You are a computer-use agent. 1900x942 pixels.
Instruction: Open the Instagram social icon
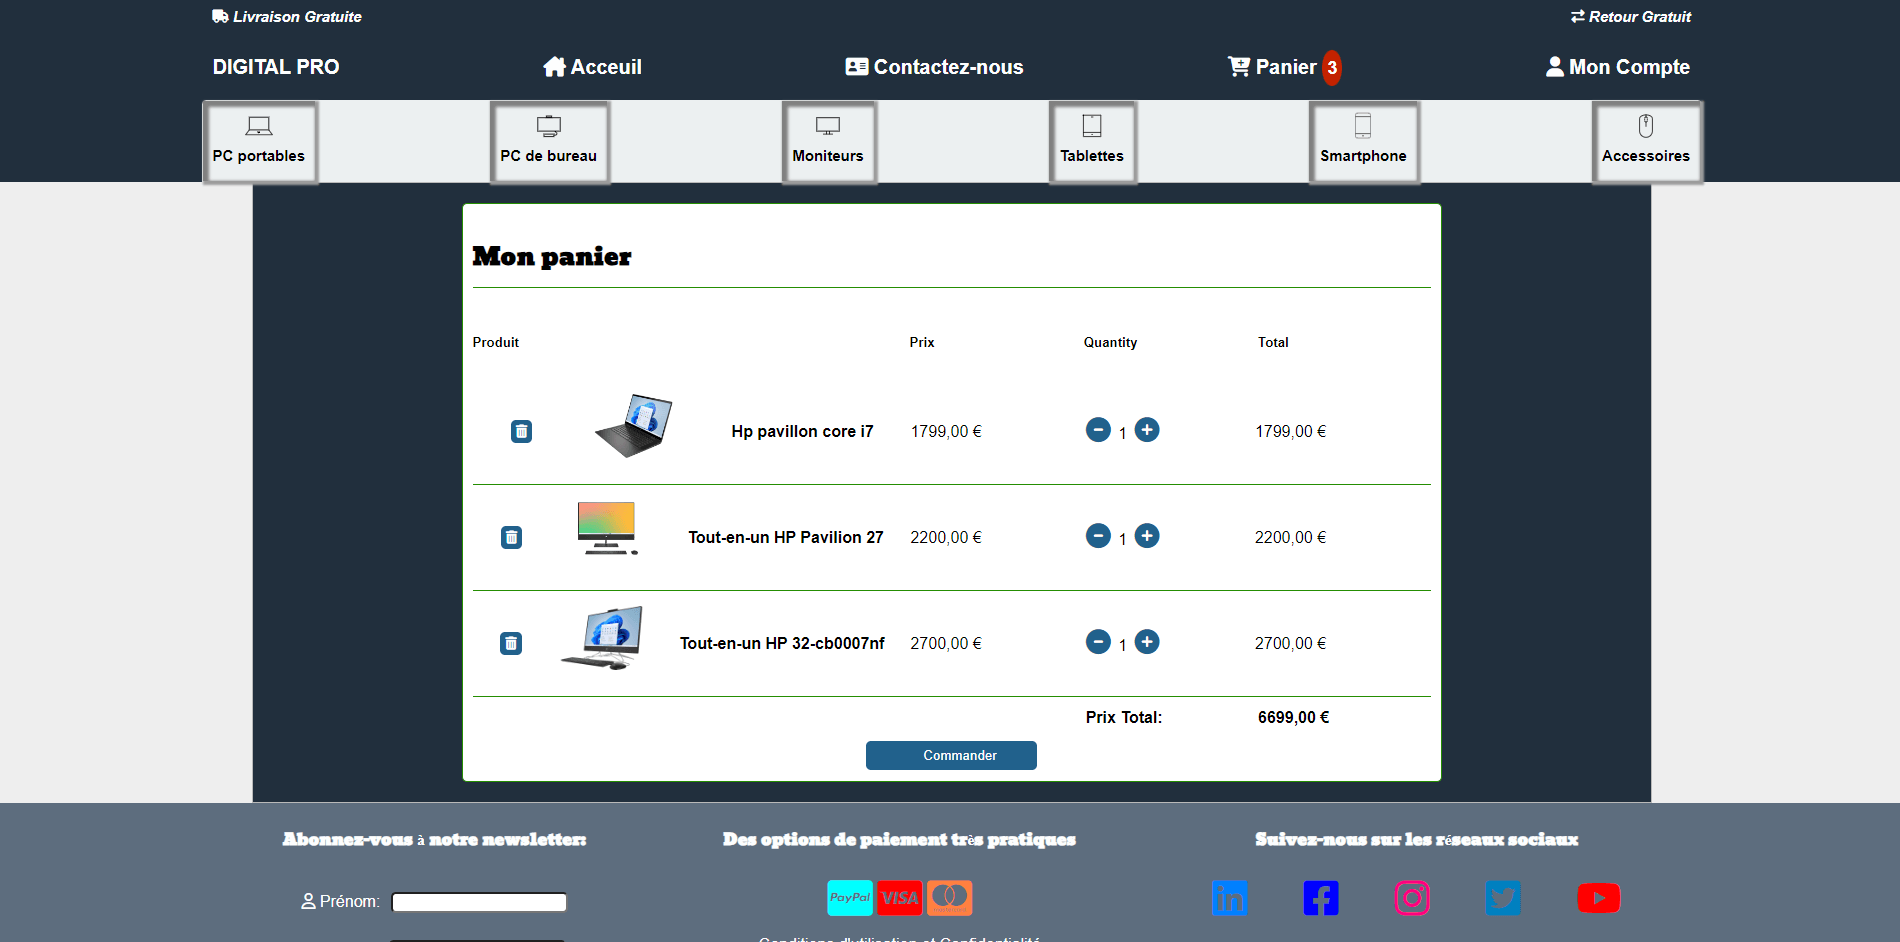pos(1412,898)
